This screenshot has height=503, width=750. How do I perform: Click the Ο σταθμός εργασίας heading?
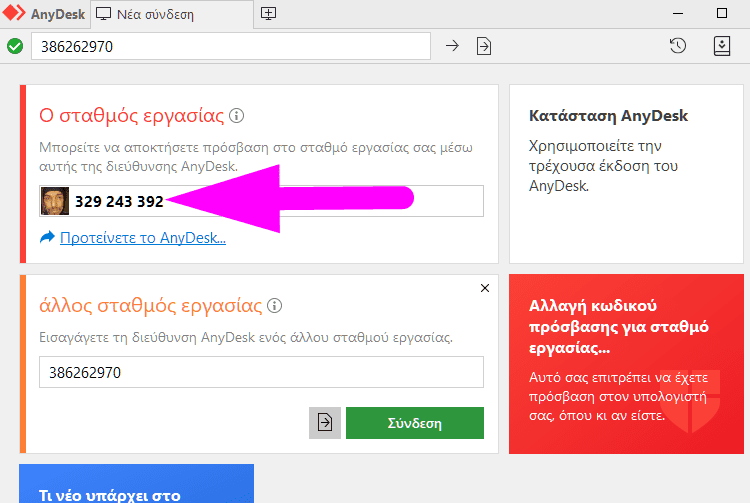(132, 116)
